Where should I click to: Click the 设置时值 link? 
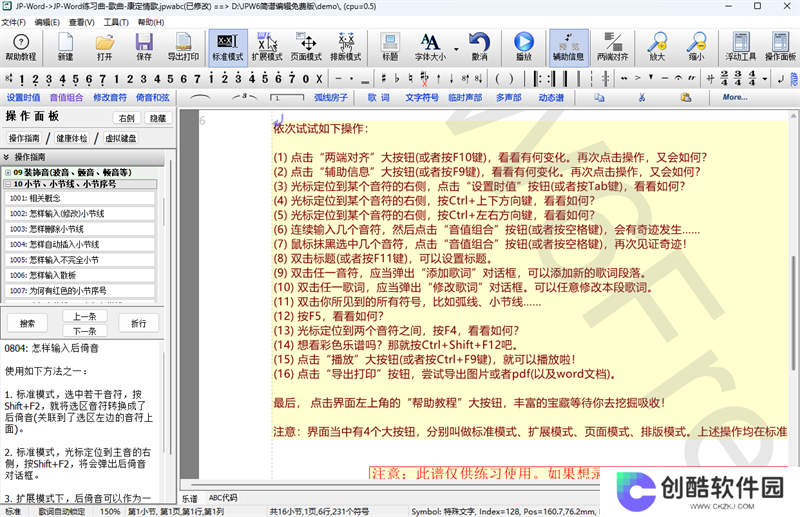[x=23, y=97]
